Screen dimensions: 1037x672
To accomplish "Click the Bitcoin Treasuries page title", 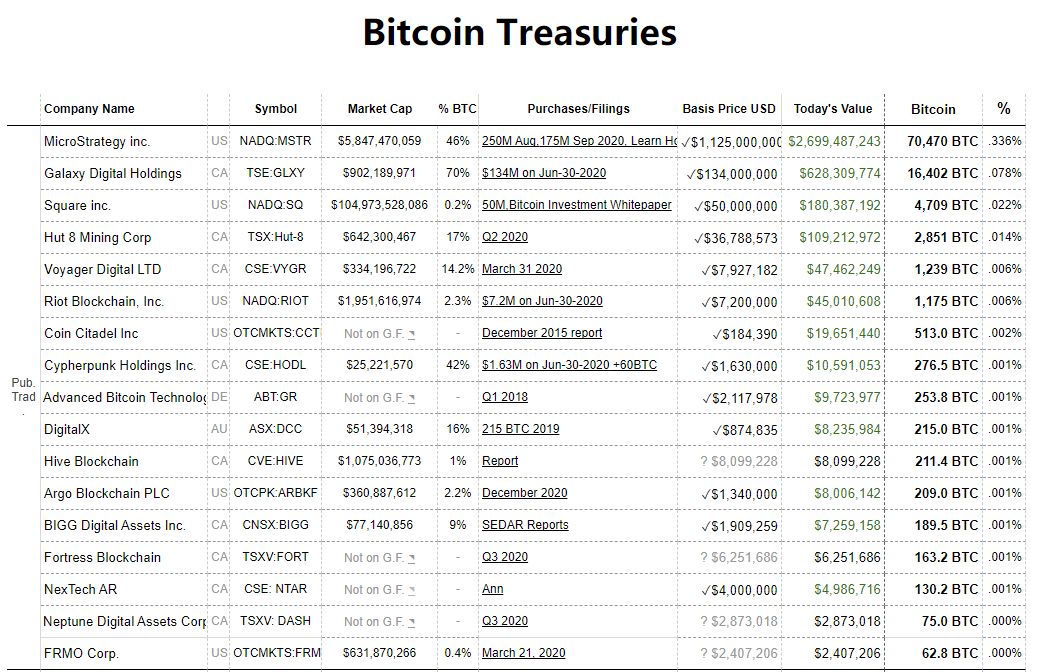I will coord(520,32).
